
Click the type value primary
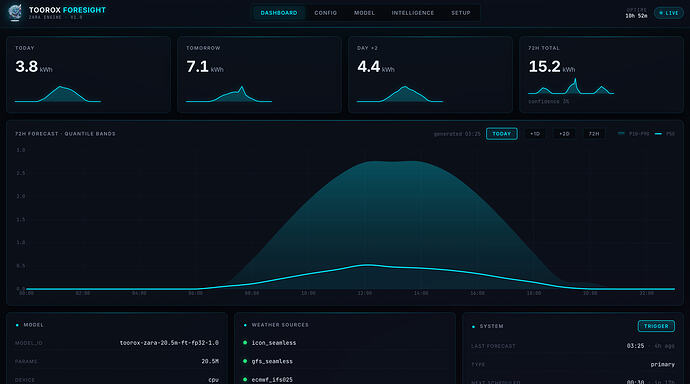(662, 364)
